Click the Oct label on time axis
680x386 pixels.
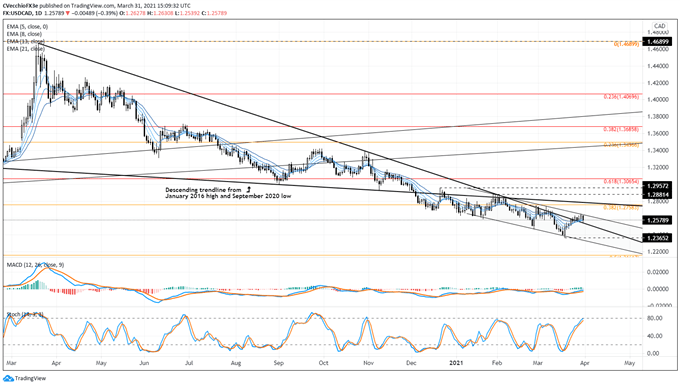pos(323,363)
